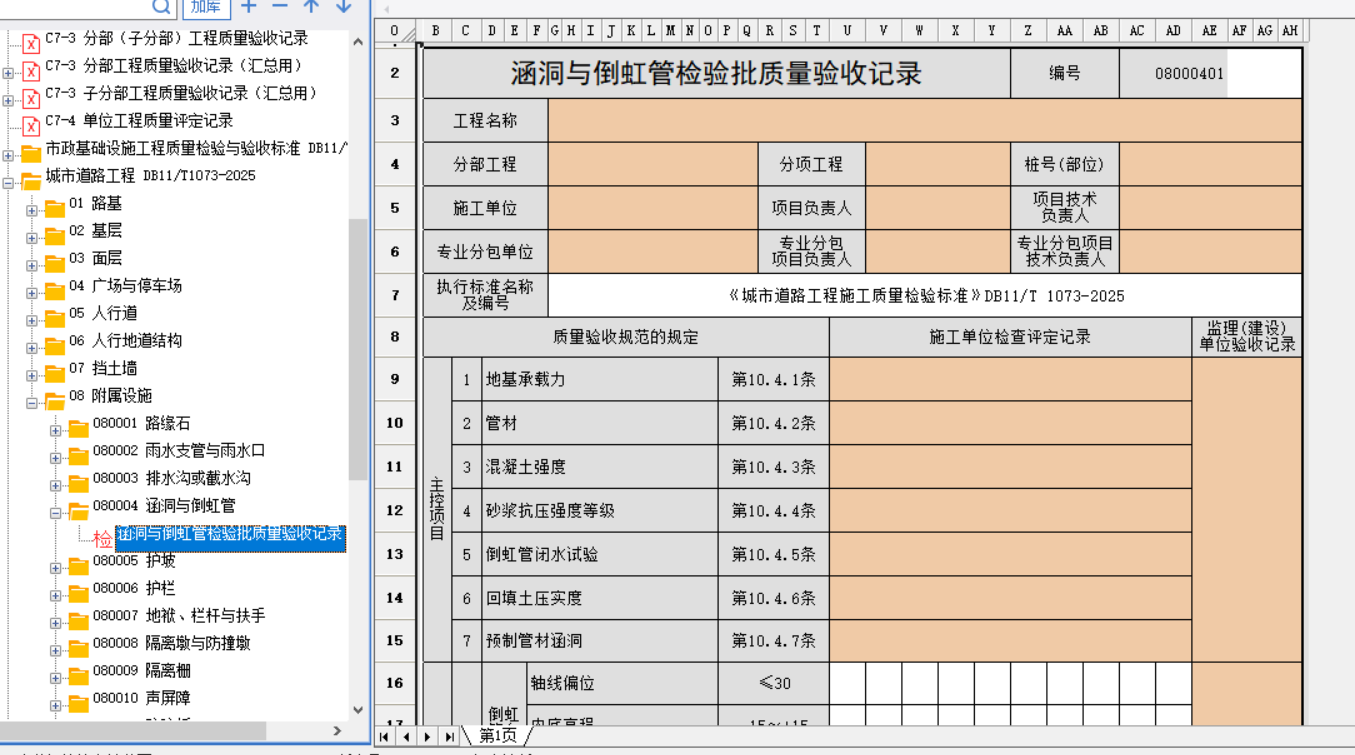Click the form title 涵洞与倒虹管检验批质量验收记录

(x=716, y=73)
